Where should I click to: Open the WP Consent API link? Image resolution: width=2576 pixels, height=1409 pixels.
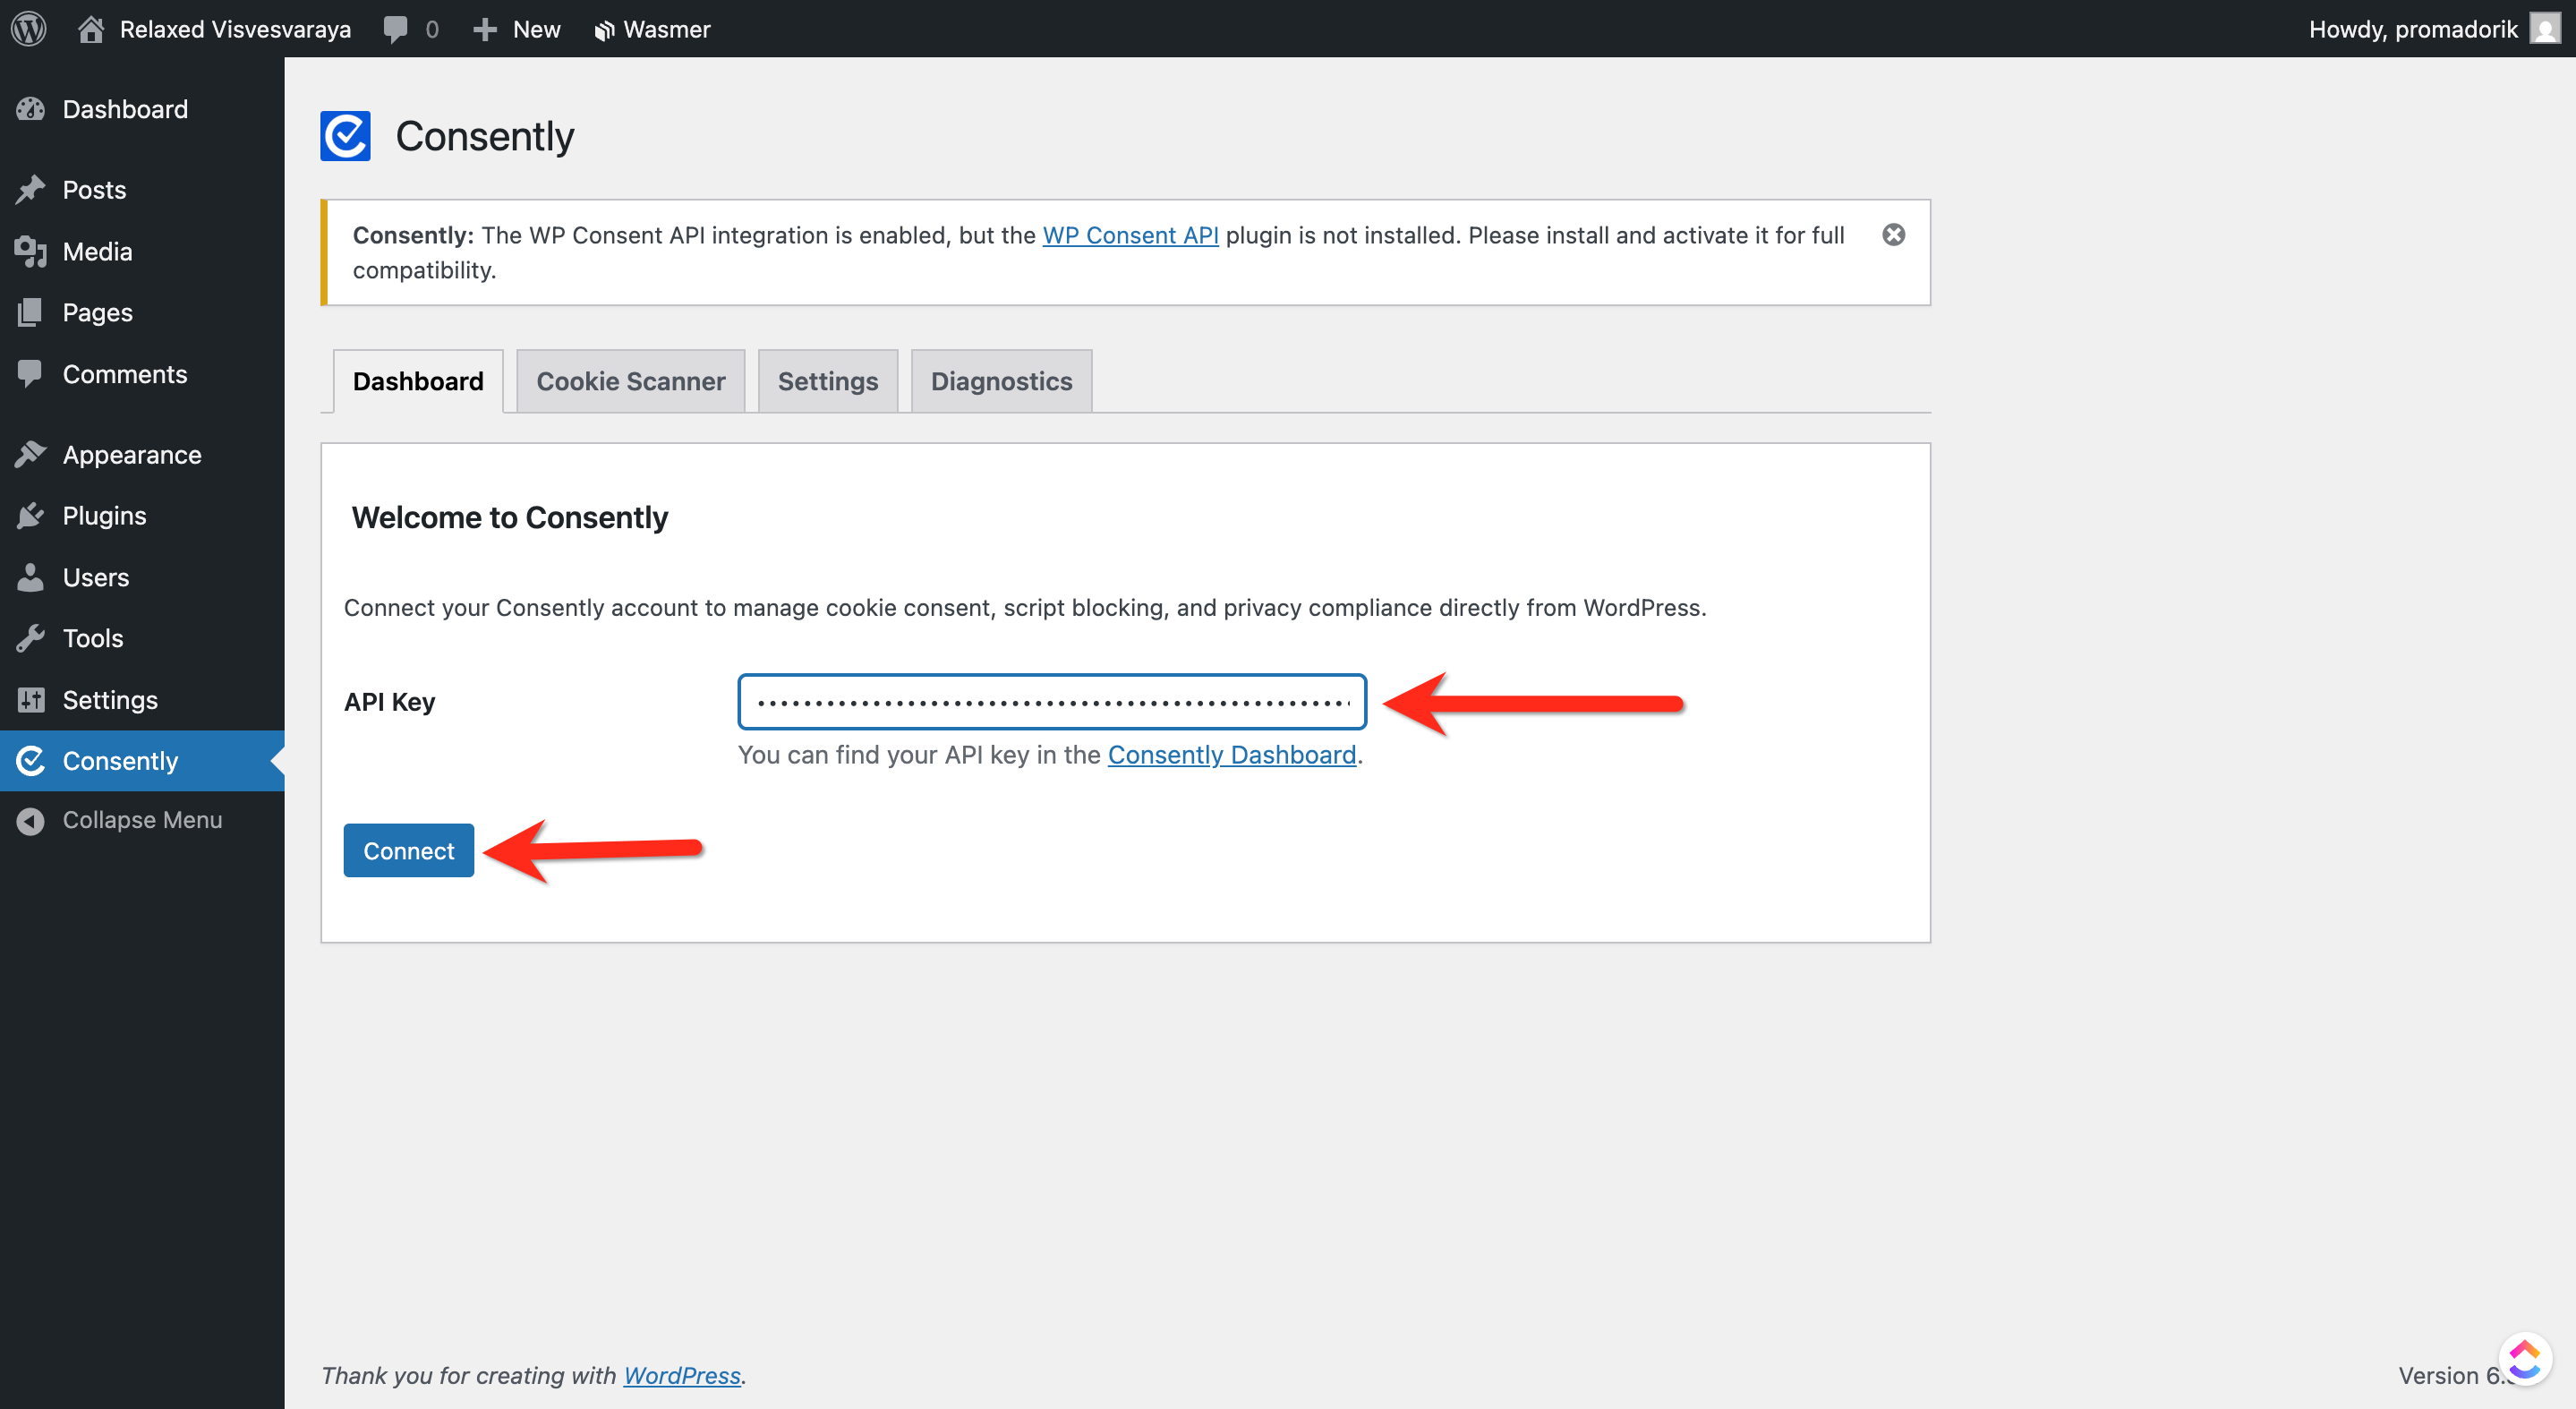click(1130, 235)
